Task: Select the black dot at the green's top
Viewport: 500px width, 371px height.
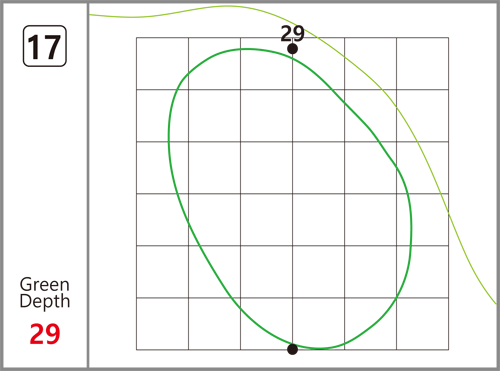Action: (x=292, y=49)
